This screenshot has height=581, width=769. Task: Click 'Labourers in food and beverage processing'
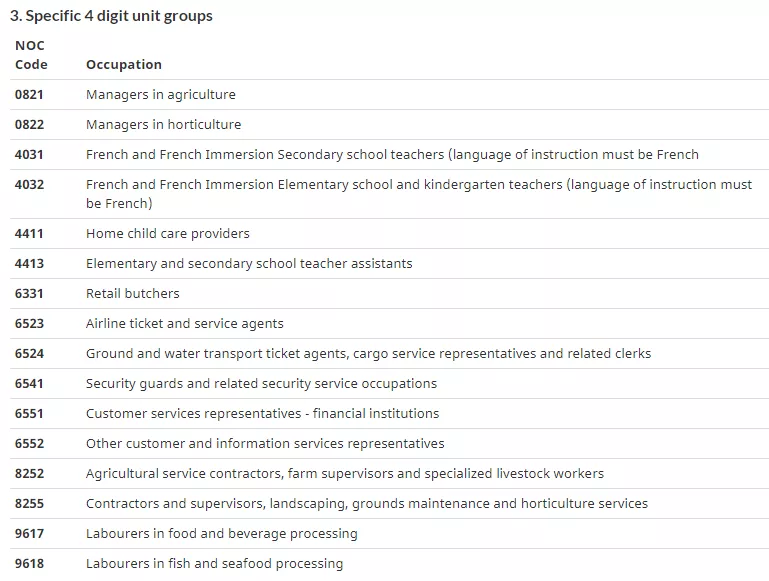click(221, 533)
